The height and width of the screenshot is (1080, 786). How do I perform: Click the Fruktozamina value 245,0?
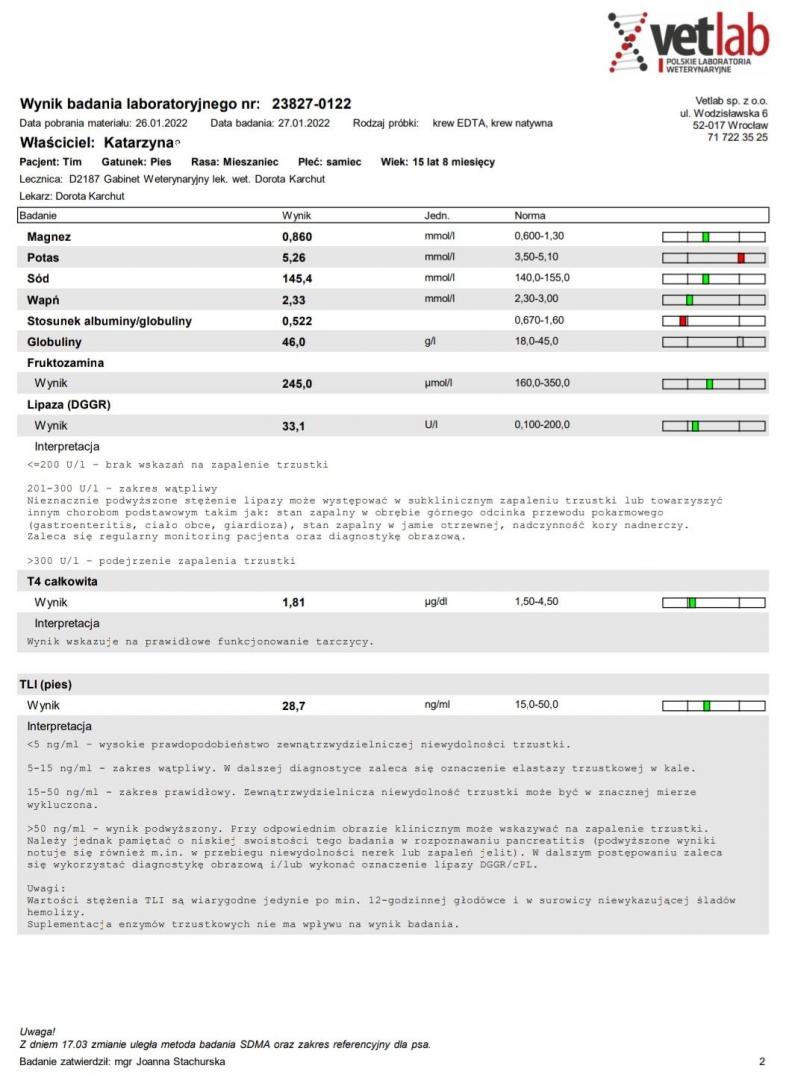pos(297,384)
